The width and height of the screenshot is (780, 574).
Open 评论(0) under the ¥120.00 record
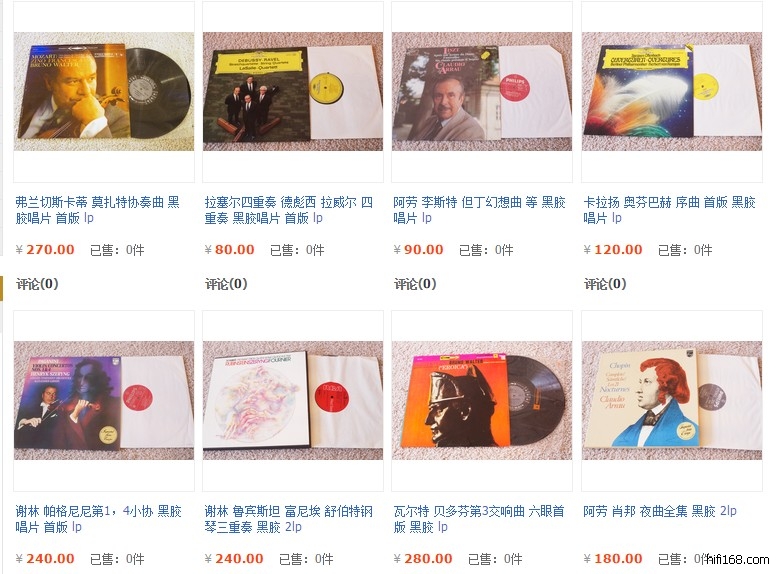tap(605, 284)
